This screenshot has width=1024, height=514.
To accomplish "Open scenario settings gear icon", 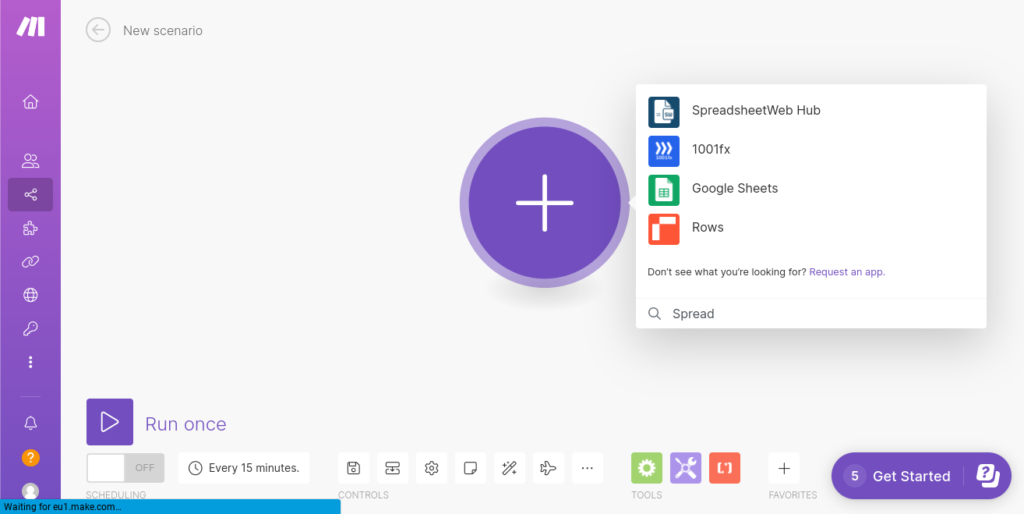I will pyautogui.click(x=431, y=468).
